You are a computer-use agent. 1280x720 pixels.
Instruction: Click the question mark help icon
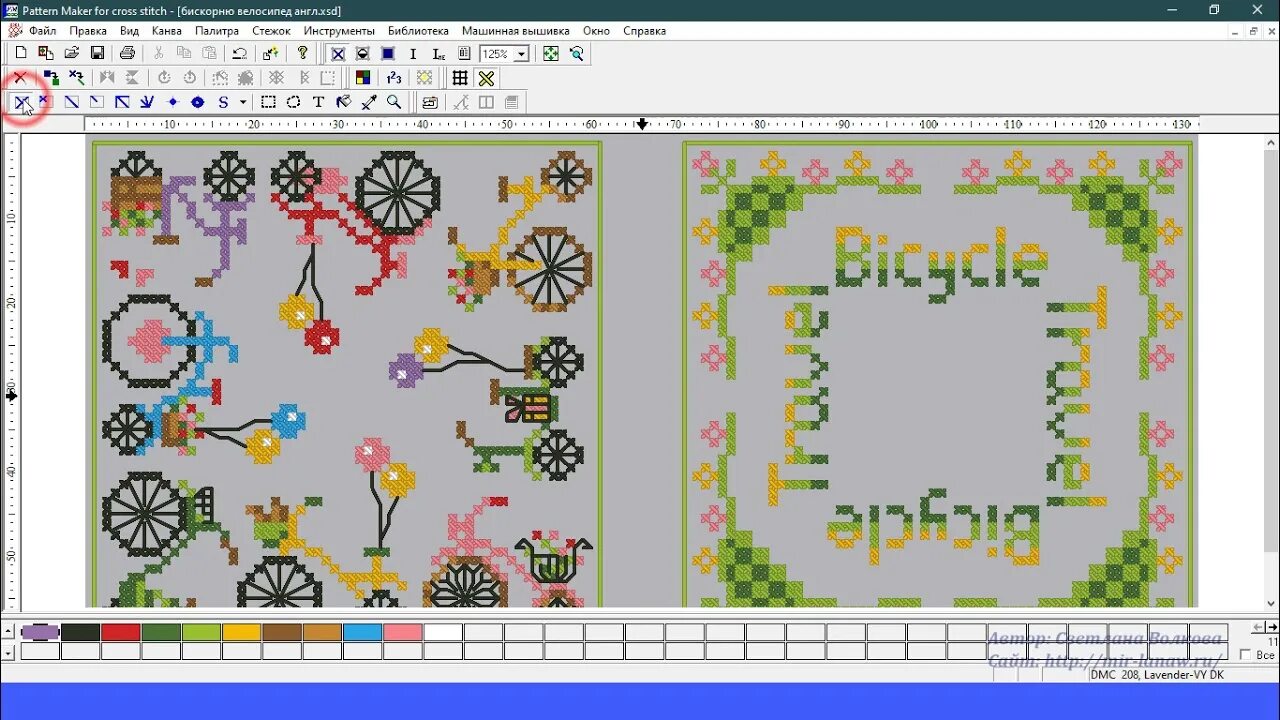pyautogui.click(x=302, y=53)
